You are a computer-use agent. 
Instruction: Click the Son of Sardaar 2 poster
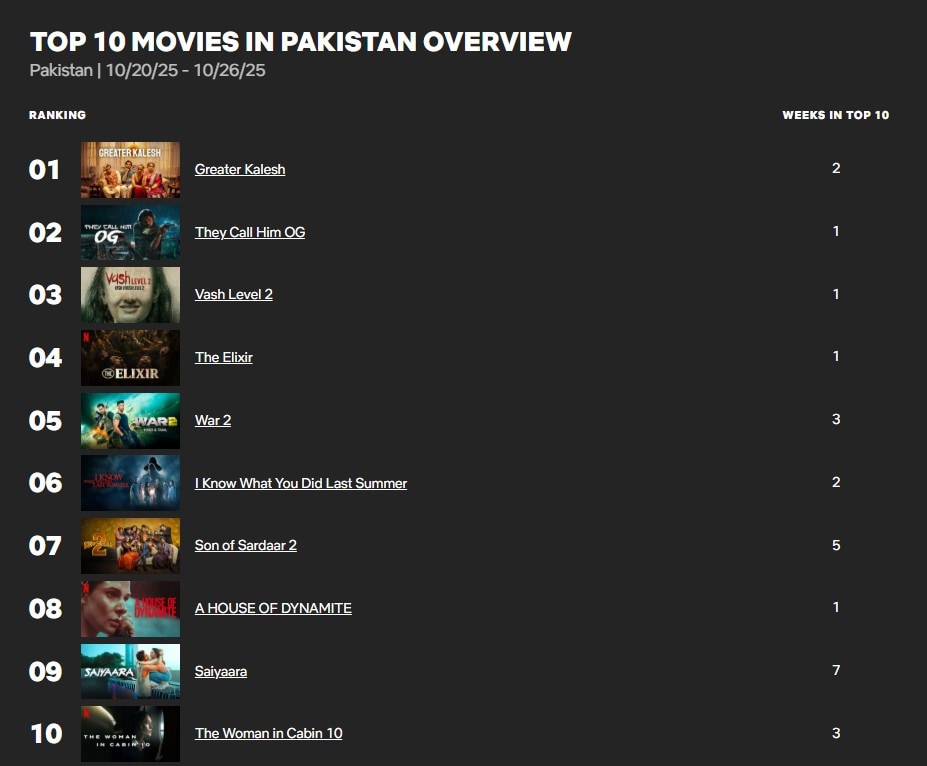coord(130,546)
